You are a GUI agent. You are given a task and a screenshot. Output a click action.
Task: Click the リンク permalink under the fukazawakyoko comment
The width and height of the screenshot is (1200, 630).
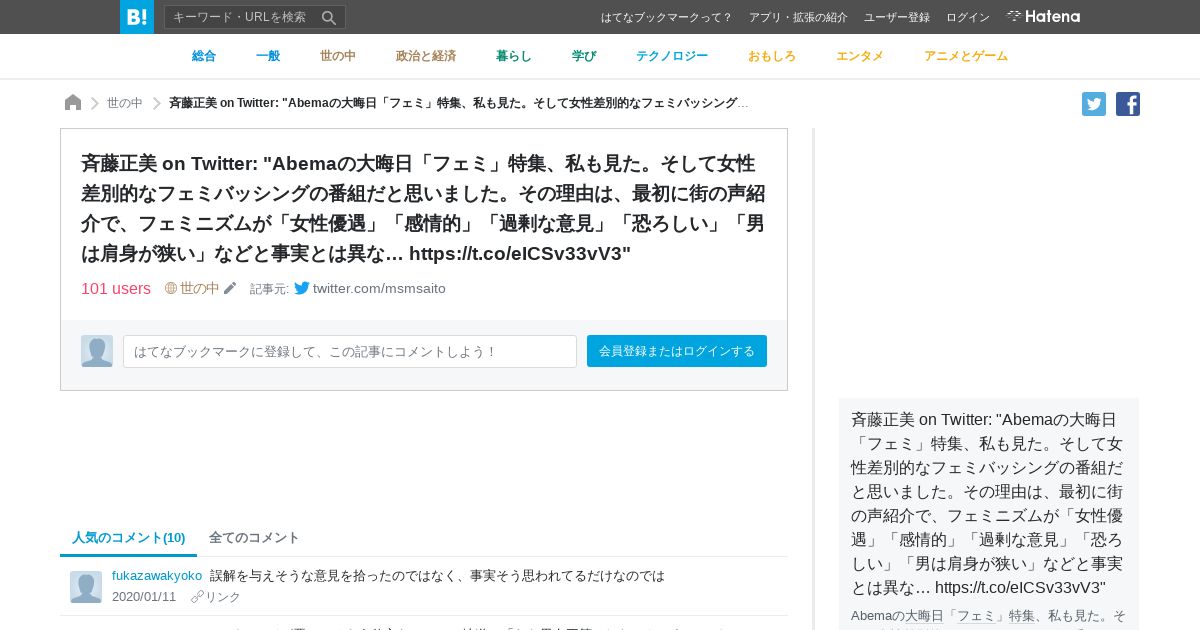(216, 597)
